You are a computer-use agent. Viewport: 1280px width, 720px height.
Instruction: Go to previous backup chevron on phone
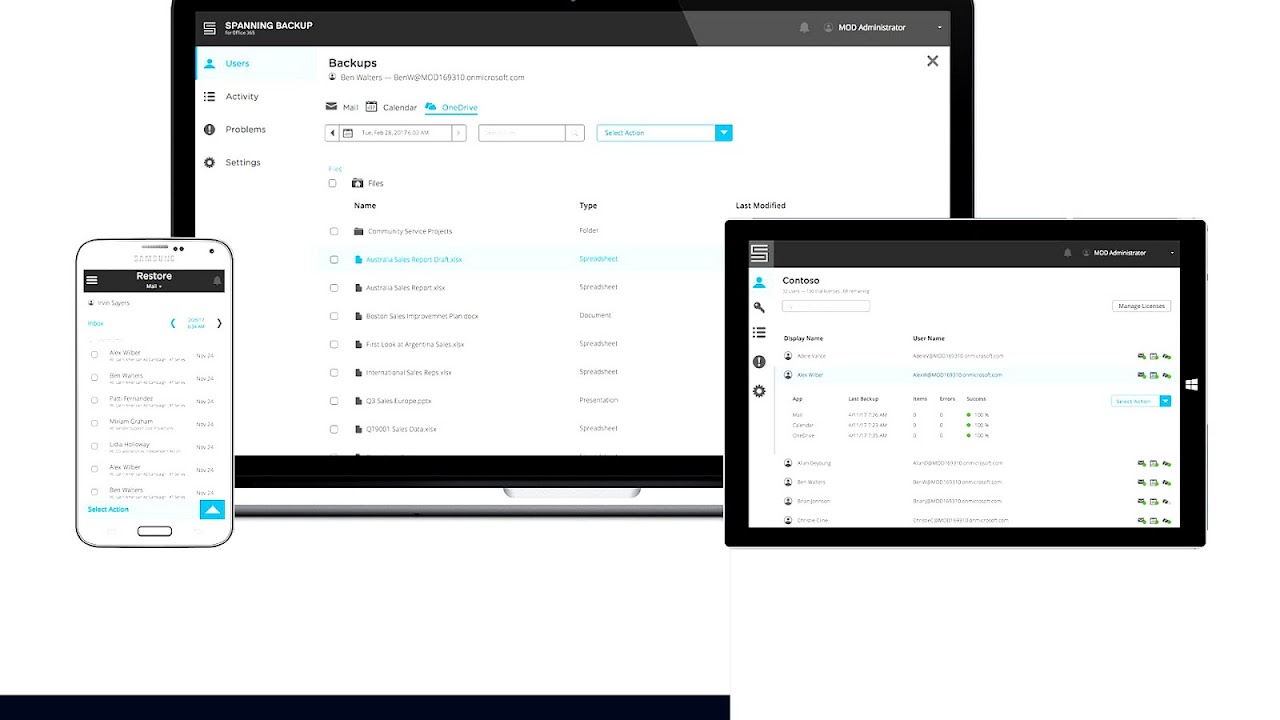point(173,323)
